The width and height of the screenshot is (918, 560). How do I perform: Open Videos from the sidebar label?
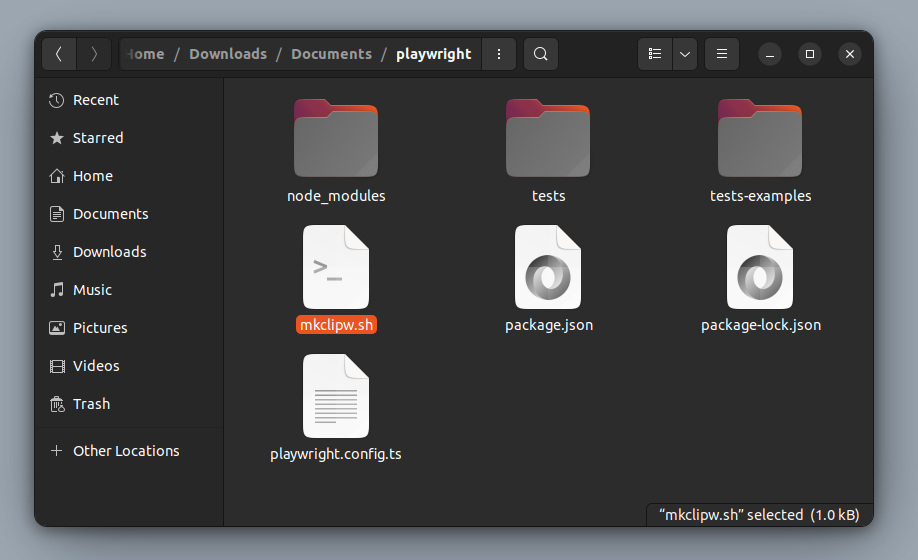click(x=96, y=366)
